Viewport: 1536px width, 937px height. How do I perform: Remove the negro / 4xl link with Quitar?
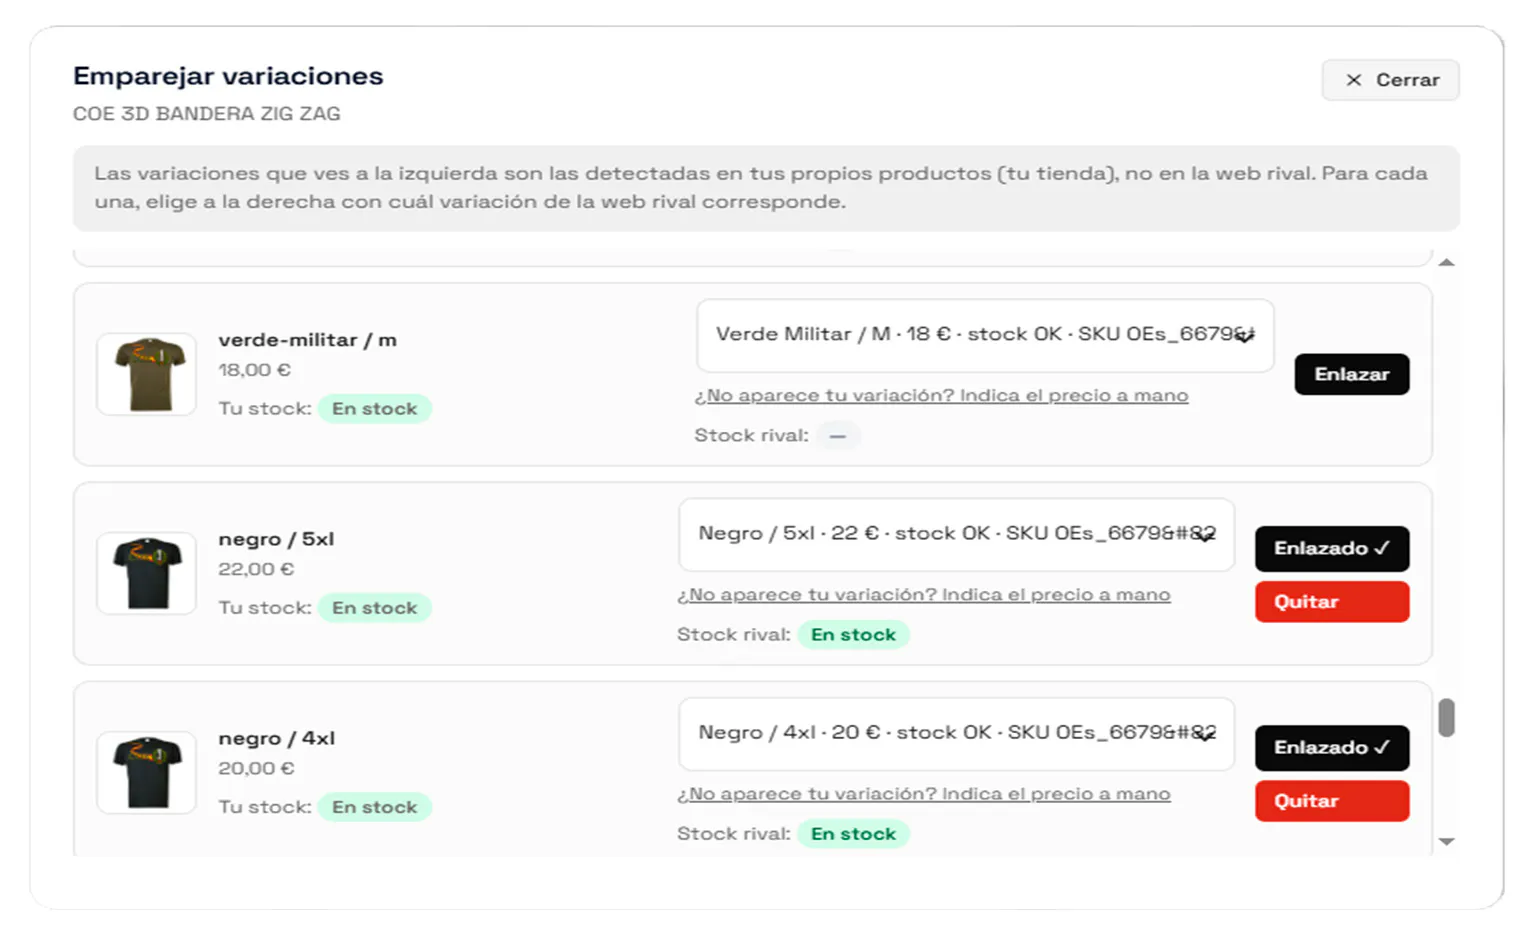(1332, 801)
